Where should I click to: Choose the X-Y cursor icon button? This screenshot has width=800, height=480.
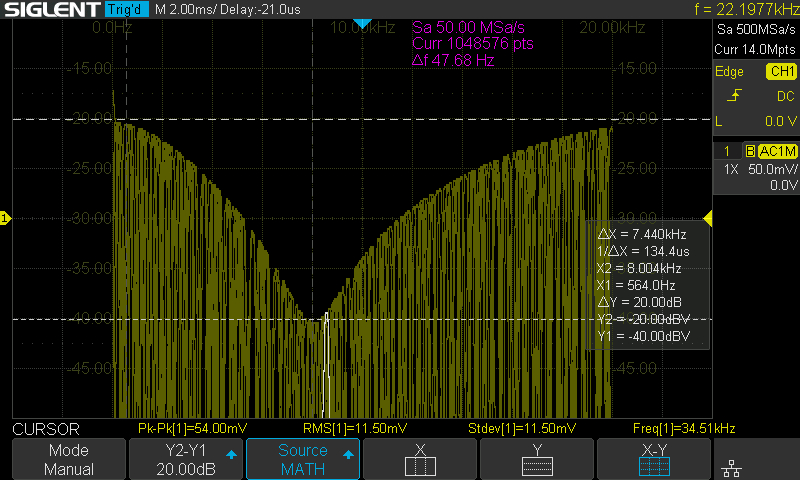click(655, 459)
